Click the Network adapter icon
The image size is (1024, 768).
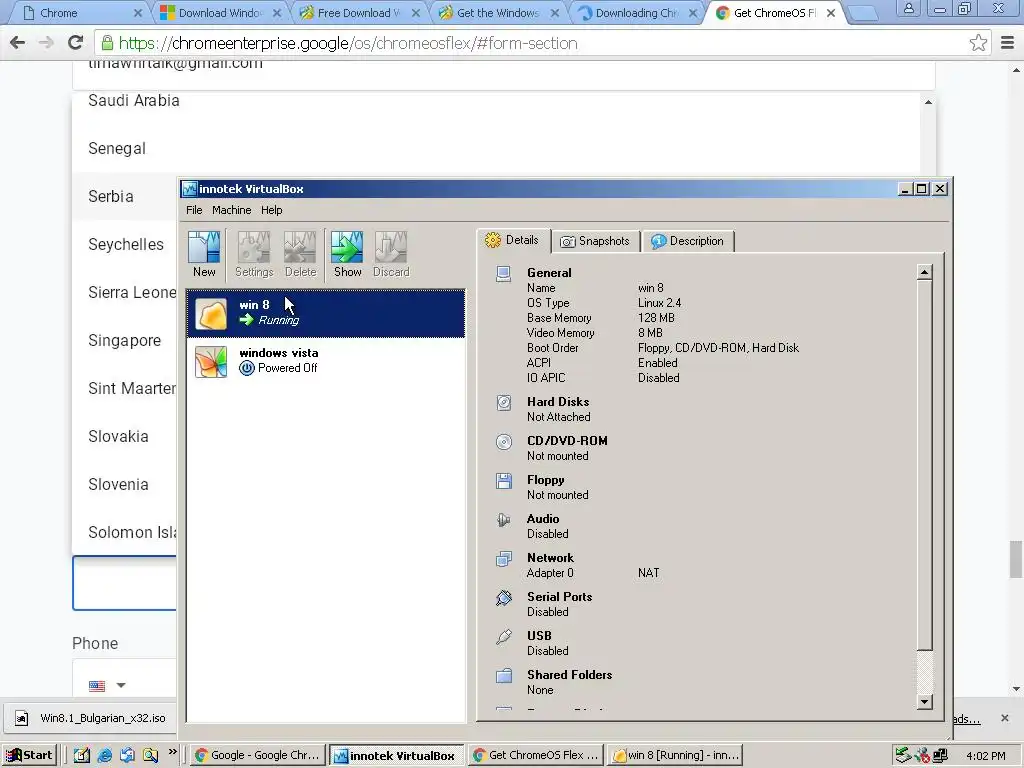[x=504, y=559]
